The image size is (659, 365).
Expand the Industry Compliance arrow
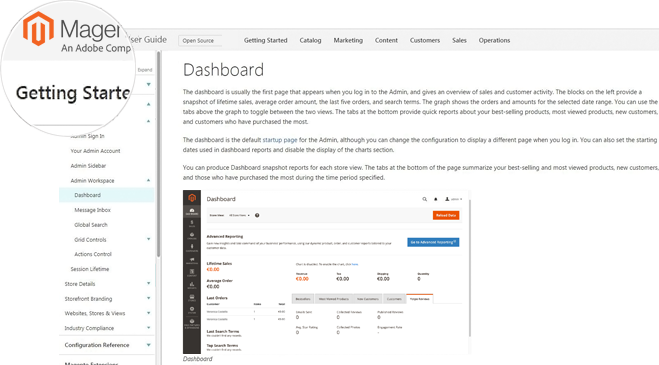(148, 328)
